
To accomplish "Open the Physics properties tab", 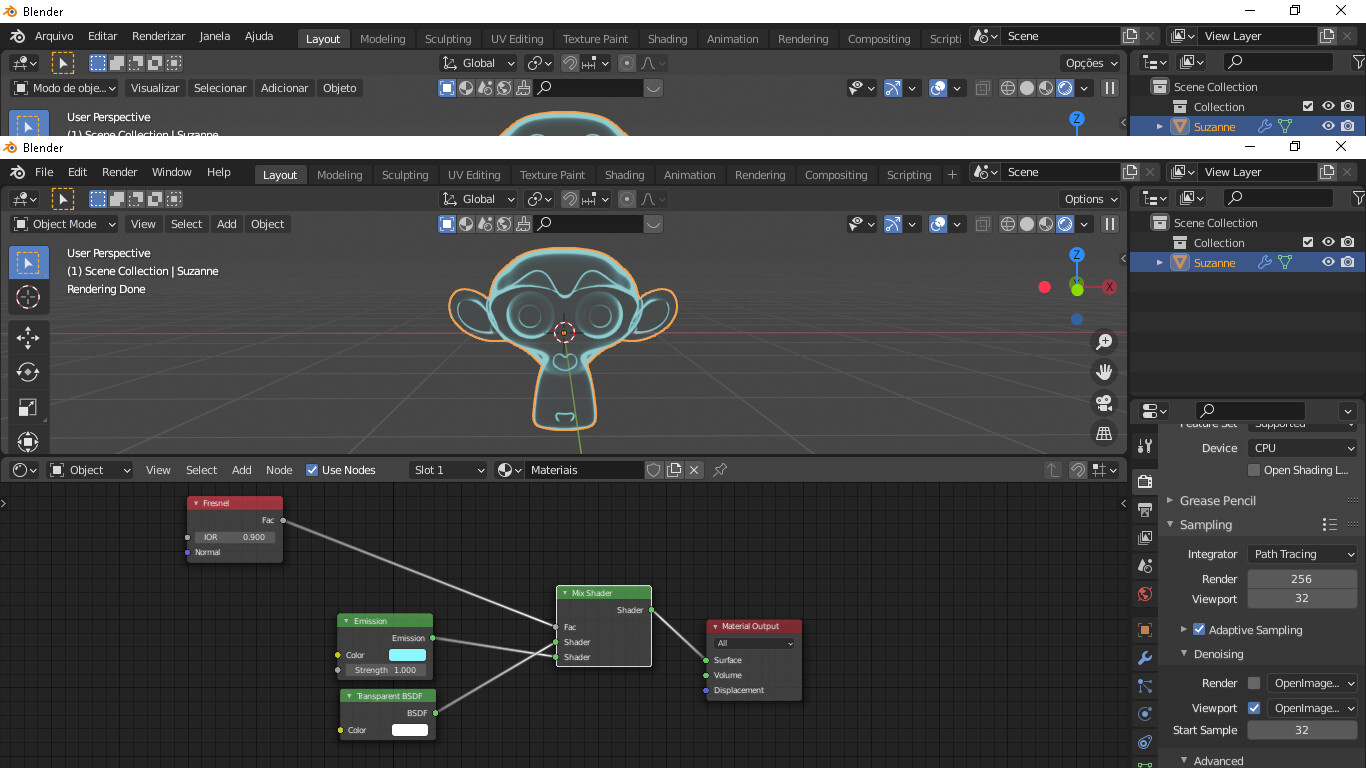I will (x=1145, y=714).
